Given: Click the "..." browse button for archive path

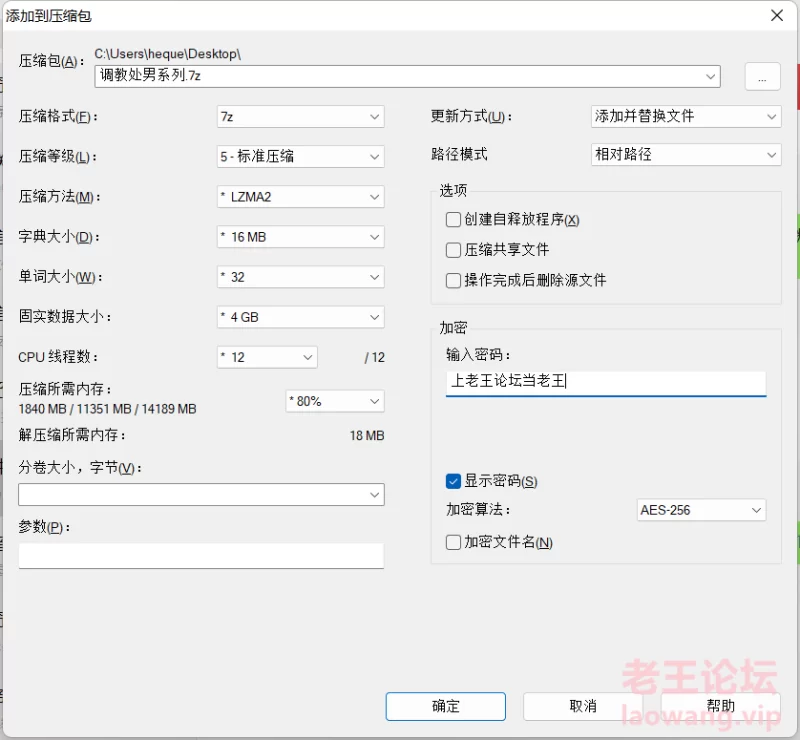Looking at the screenshot, I should [762, 77].
